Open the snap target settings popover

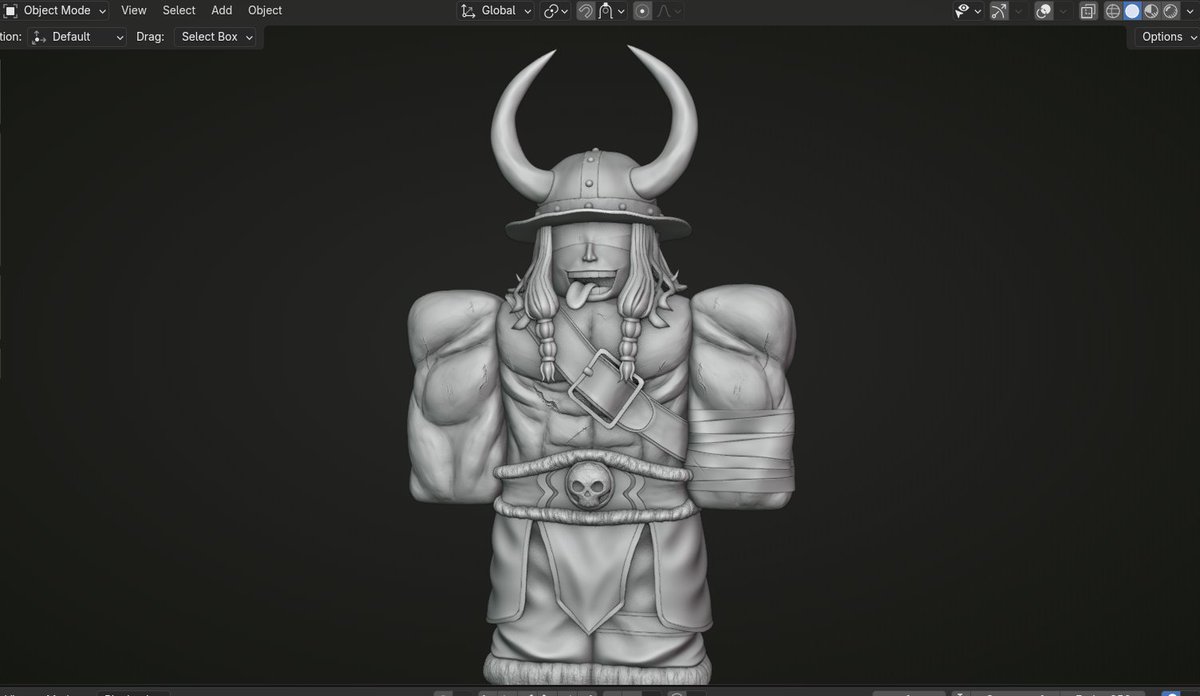[x=612, y=11]
